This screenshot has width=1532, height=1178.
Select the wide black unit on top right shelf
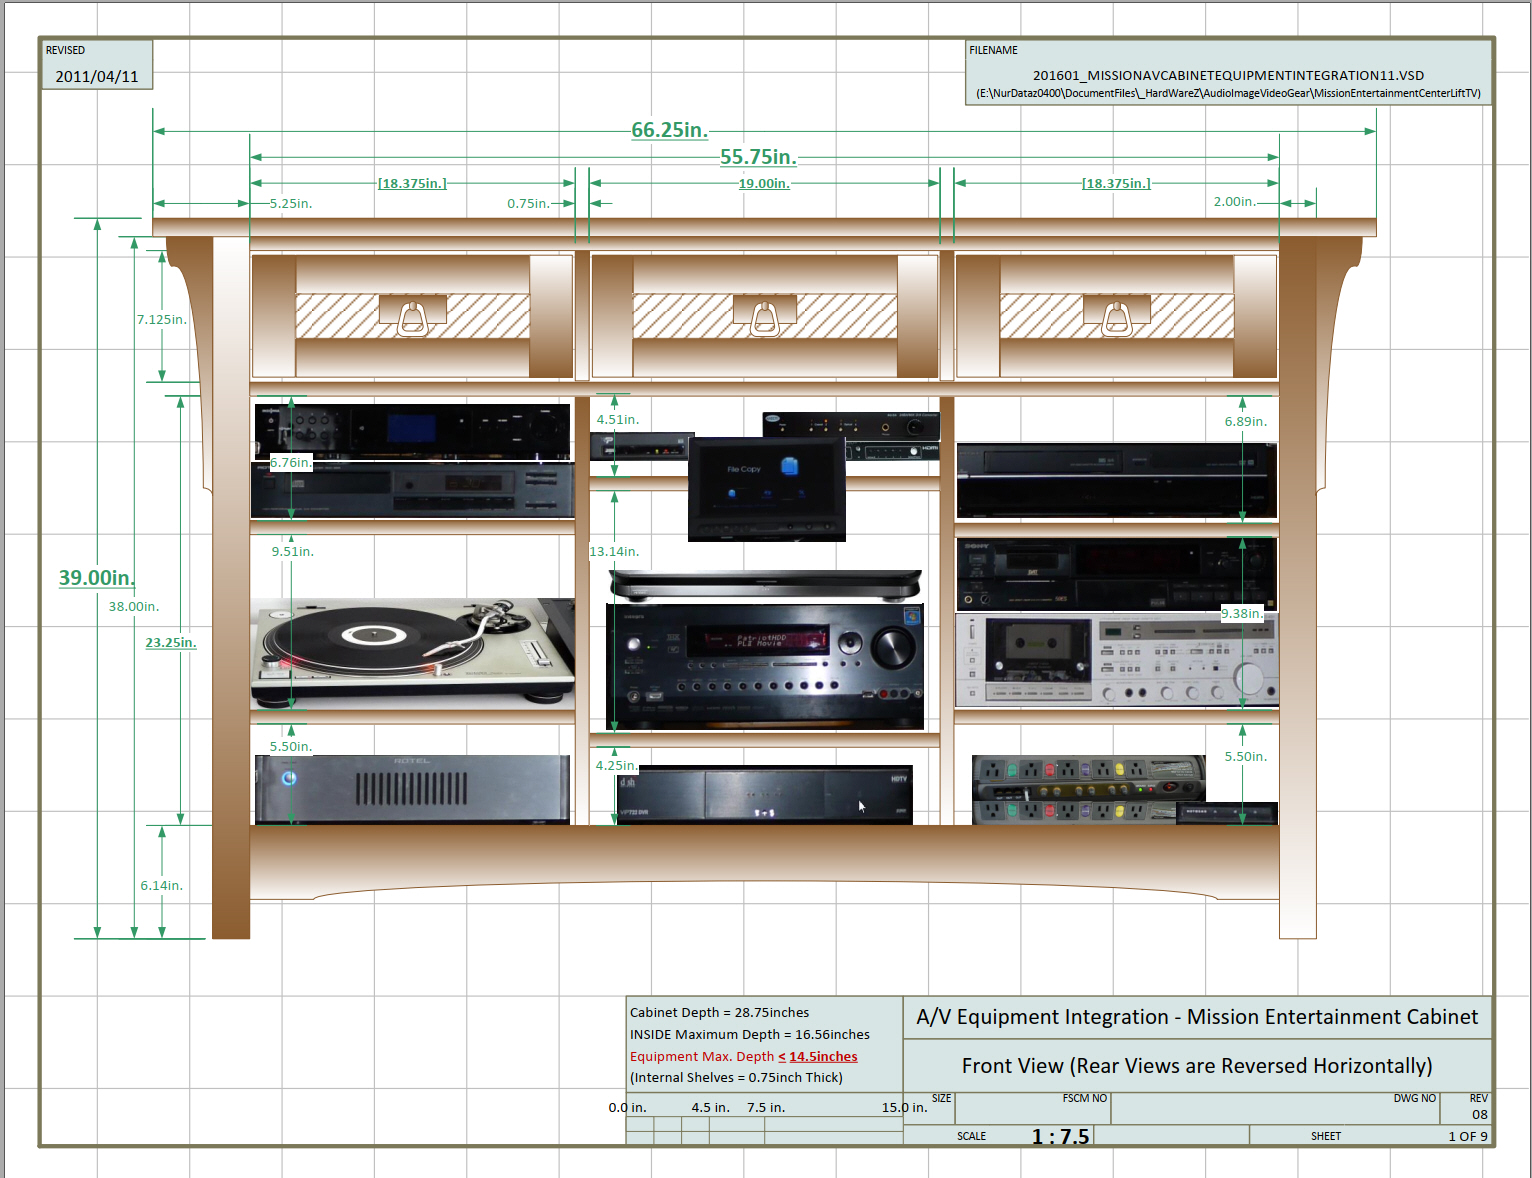[x=1116, y=481]
